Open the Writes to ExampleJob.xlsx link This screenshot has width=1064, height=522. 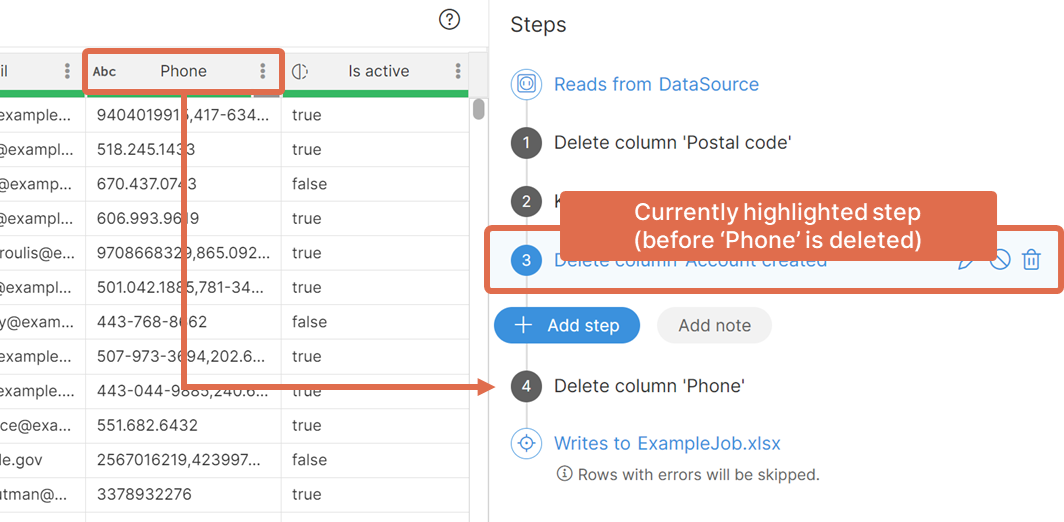tap(667, 443)
